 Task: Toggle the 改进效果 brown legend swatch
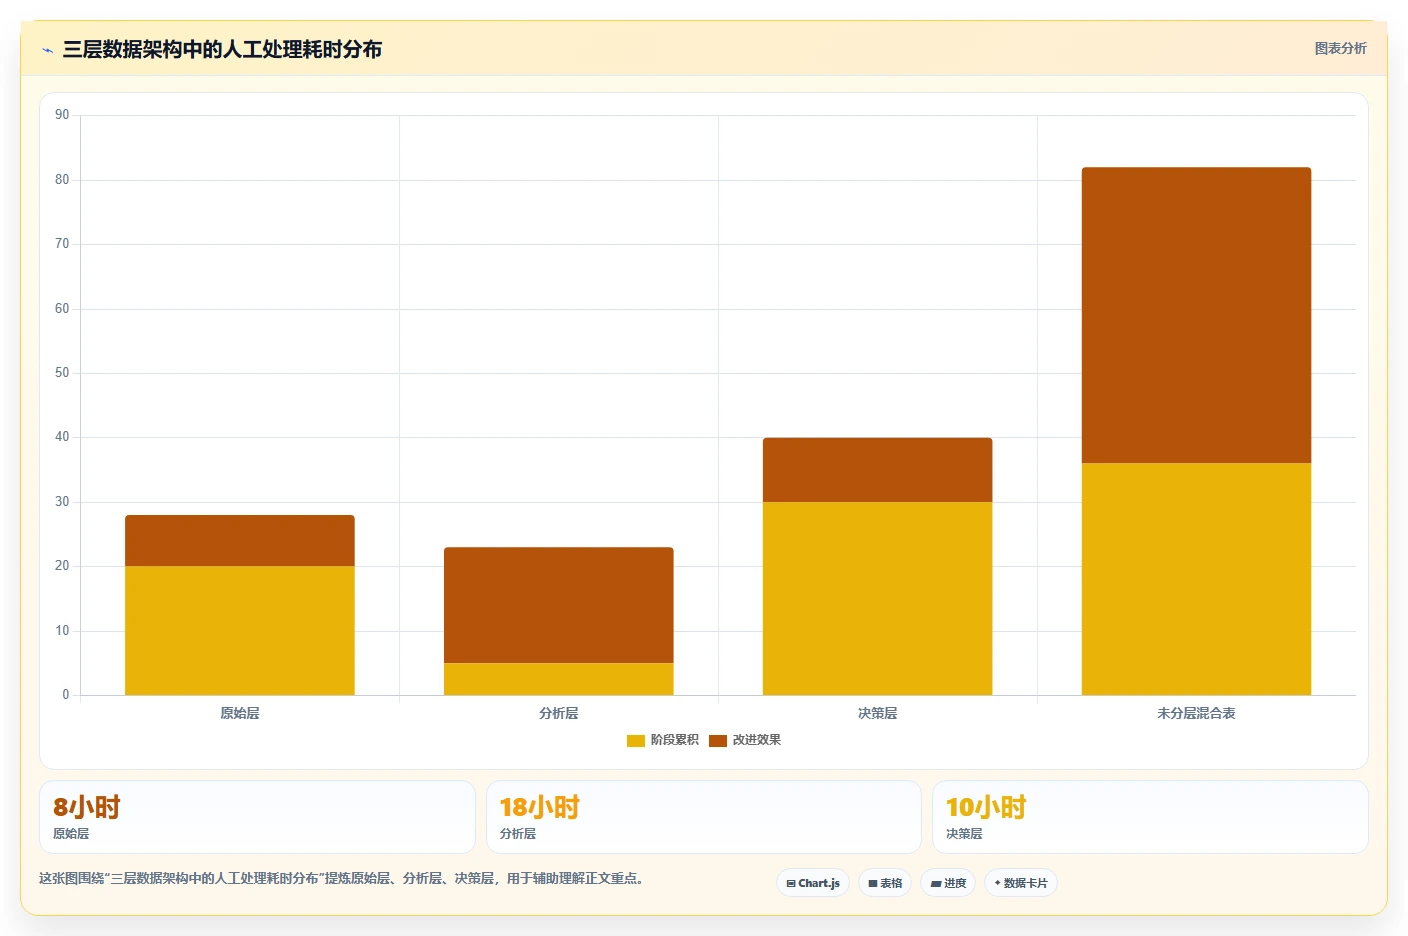click(x=718, y=740)
